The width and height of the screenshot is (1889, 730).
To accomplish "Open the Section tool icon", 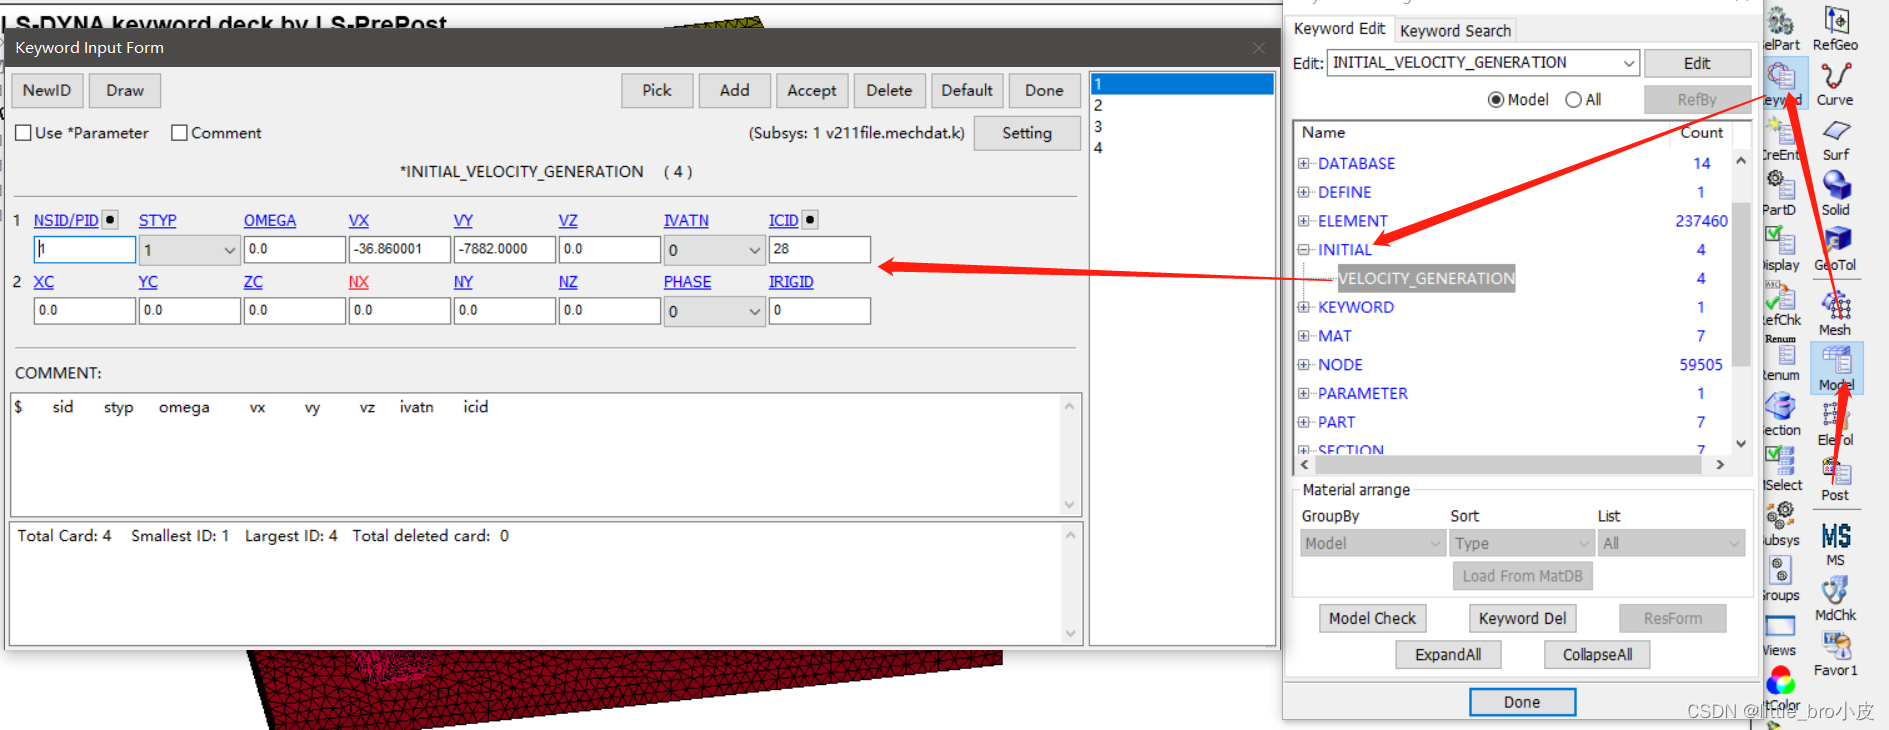I will click(1781, 414).
